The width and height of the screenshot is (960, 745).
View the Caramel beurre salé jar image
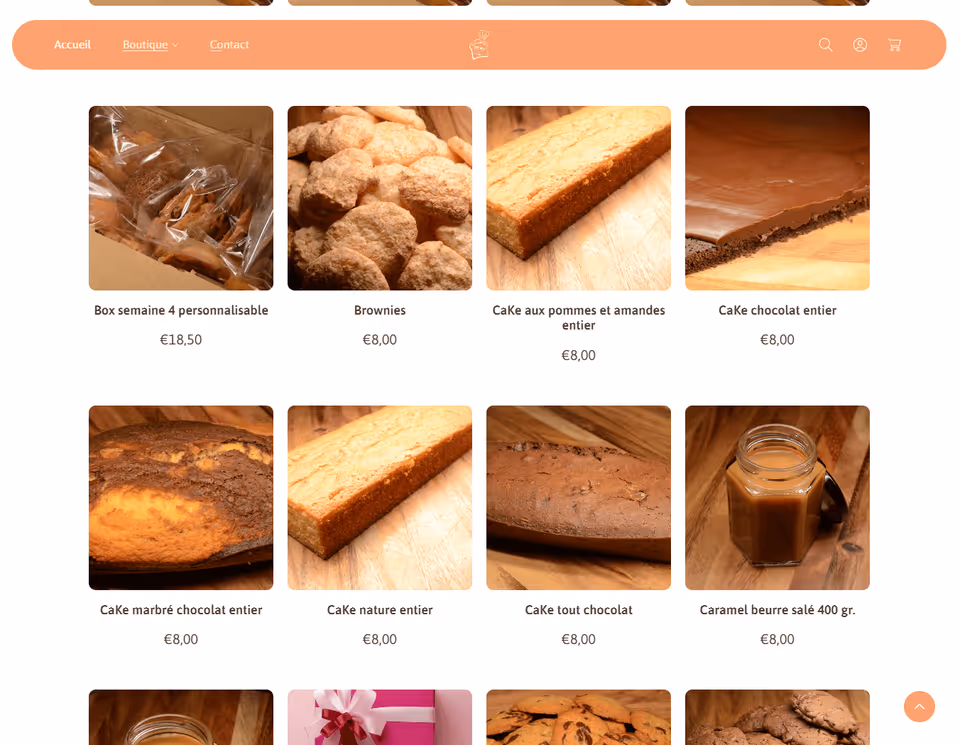[x=777, y=498]
